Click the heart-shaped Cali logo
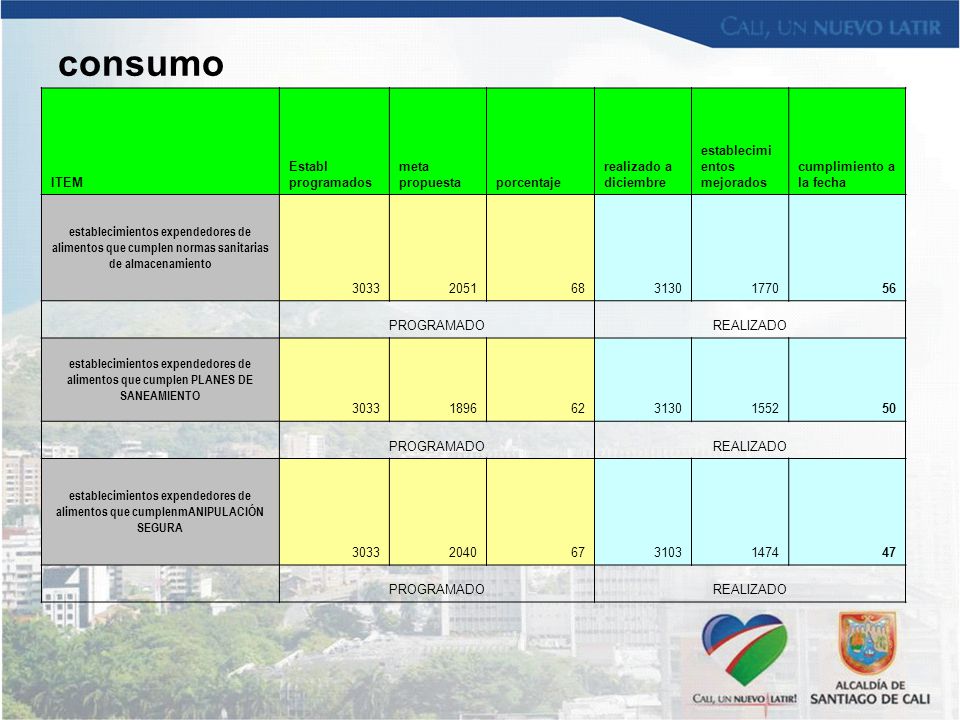This screenshot has height=720, width=960. point(744,650)
